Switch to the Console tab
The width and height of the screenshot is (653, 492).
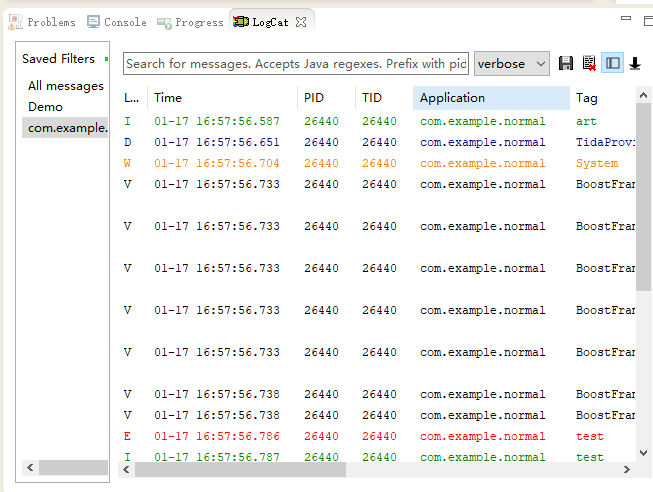tap(117, 22)
